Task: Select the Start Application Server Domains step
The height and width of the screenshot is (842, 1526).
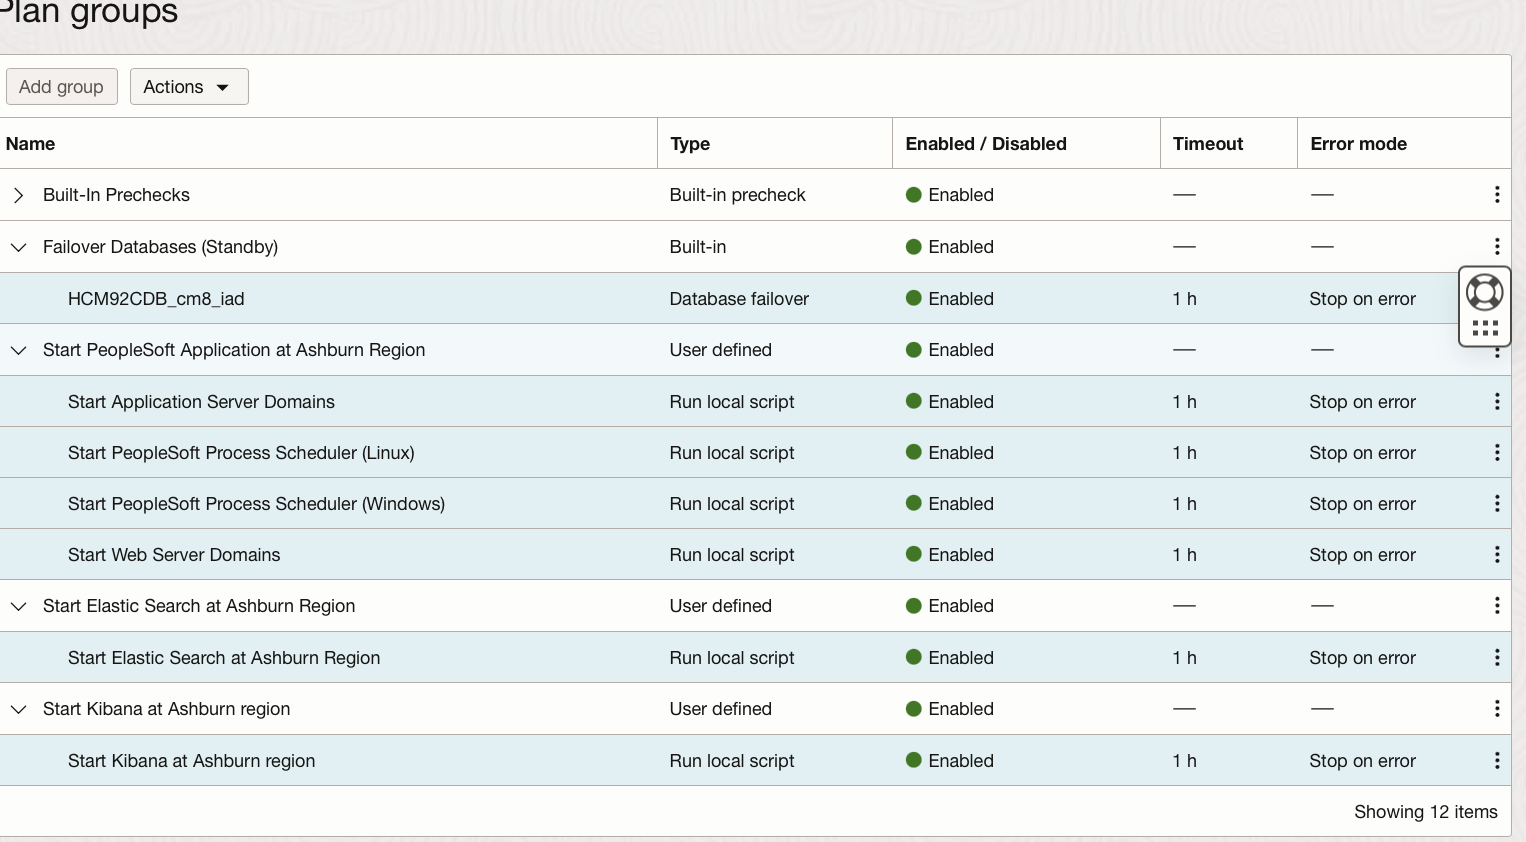Action: [201, 402]
